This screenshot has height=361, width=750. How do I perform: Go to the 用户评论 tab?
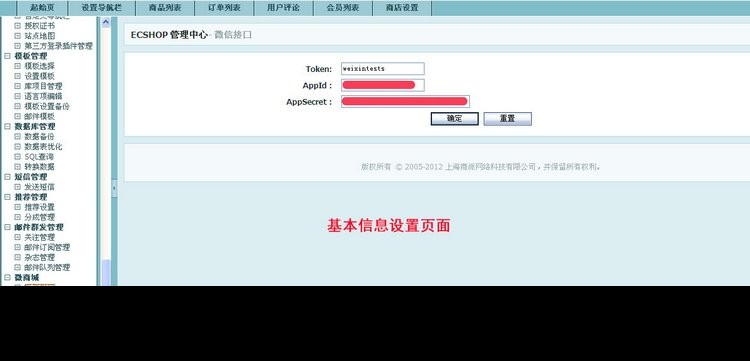coord(284,8)
